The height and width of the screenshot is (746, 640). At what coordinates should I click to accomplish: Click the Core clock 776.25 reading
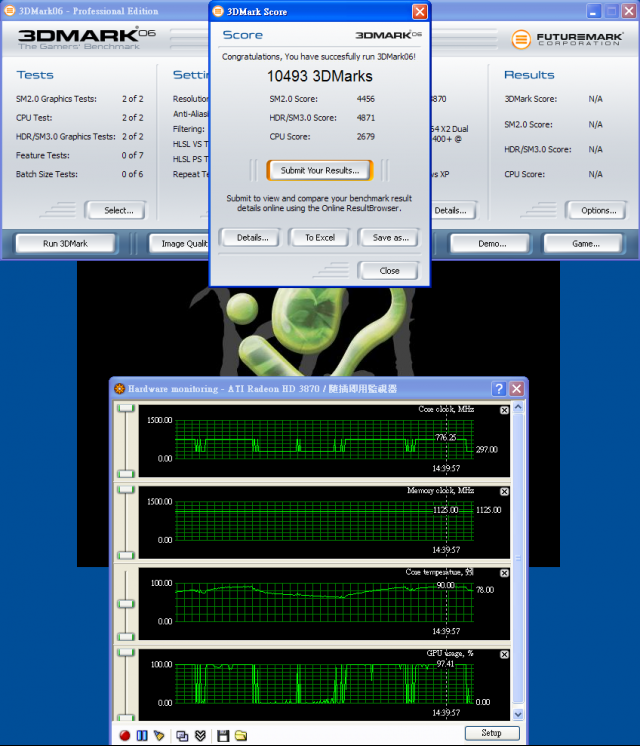click(x=446, y=437)
